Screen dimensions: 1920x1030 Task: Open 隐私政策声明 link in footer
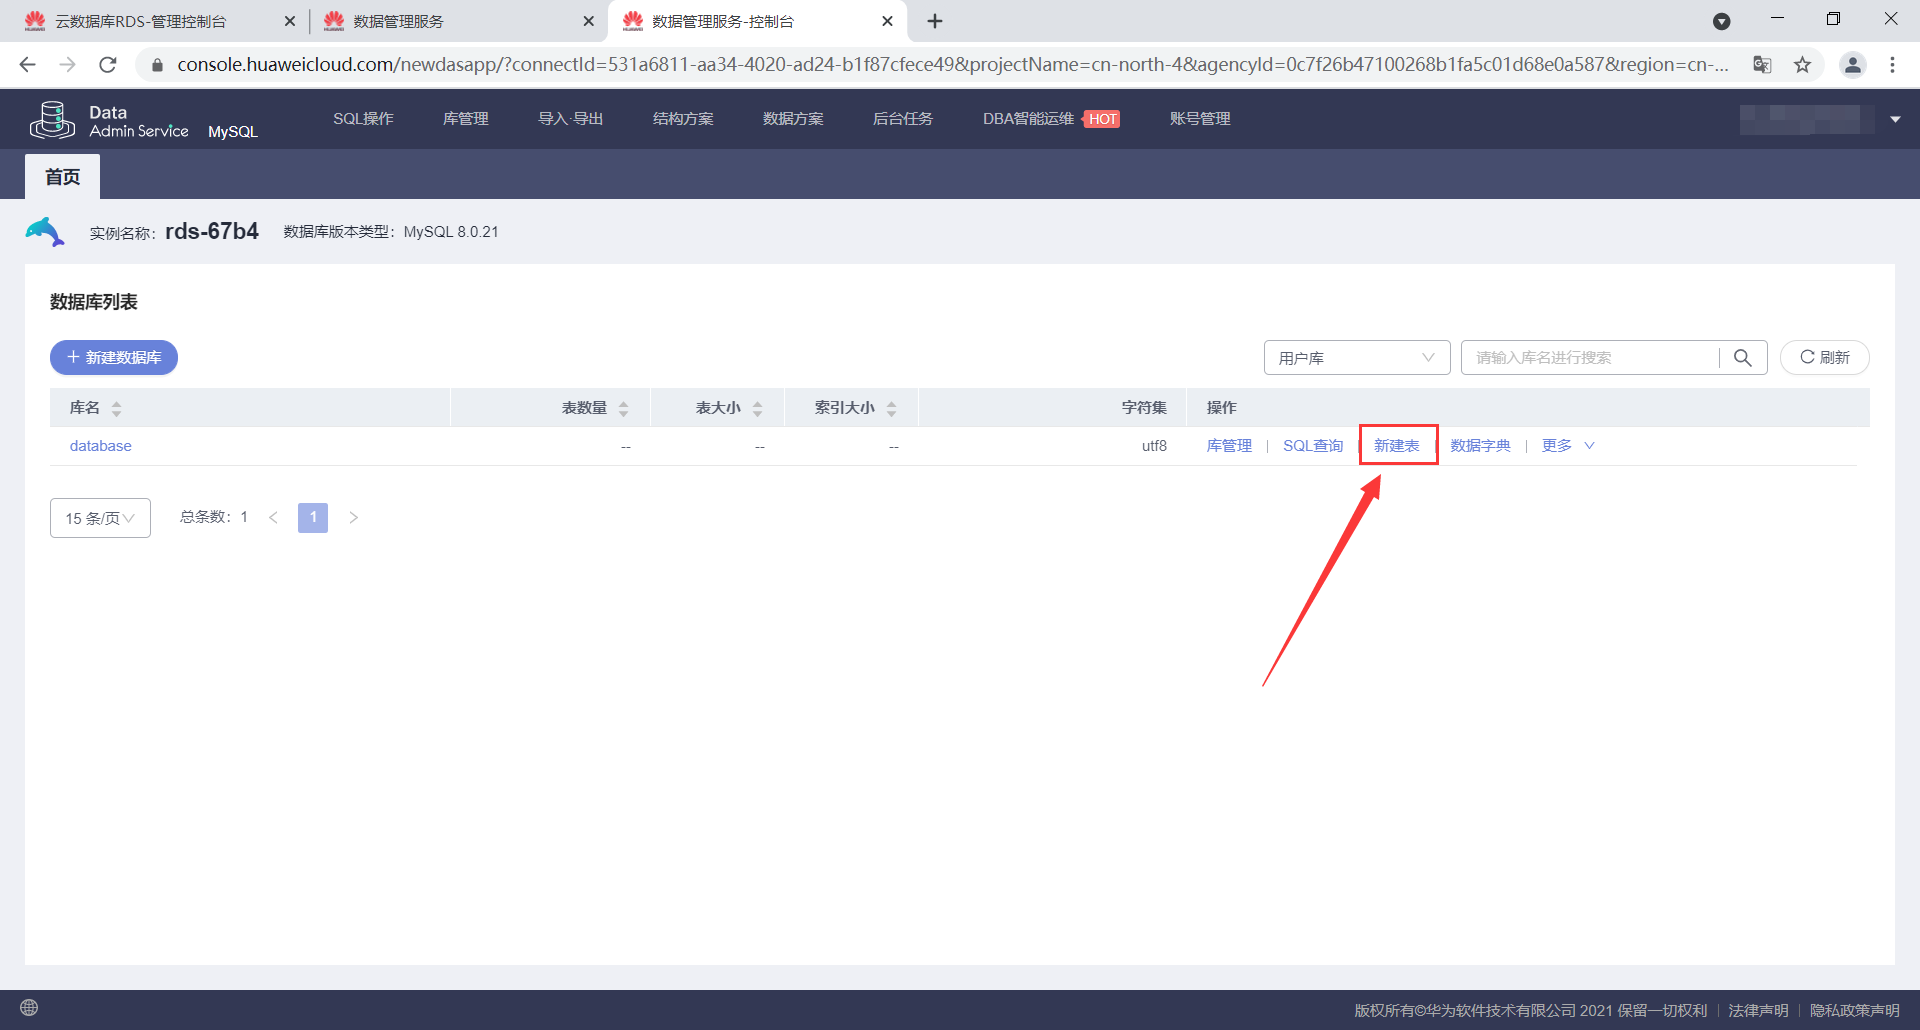1854,1010
